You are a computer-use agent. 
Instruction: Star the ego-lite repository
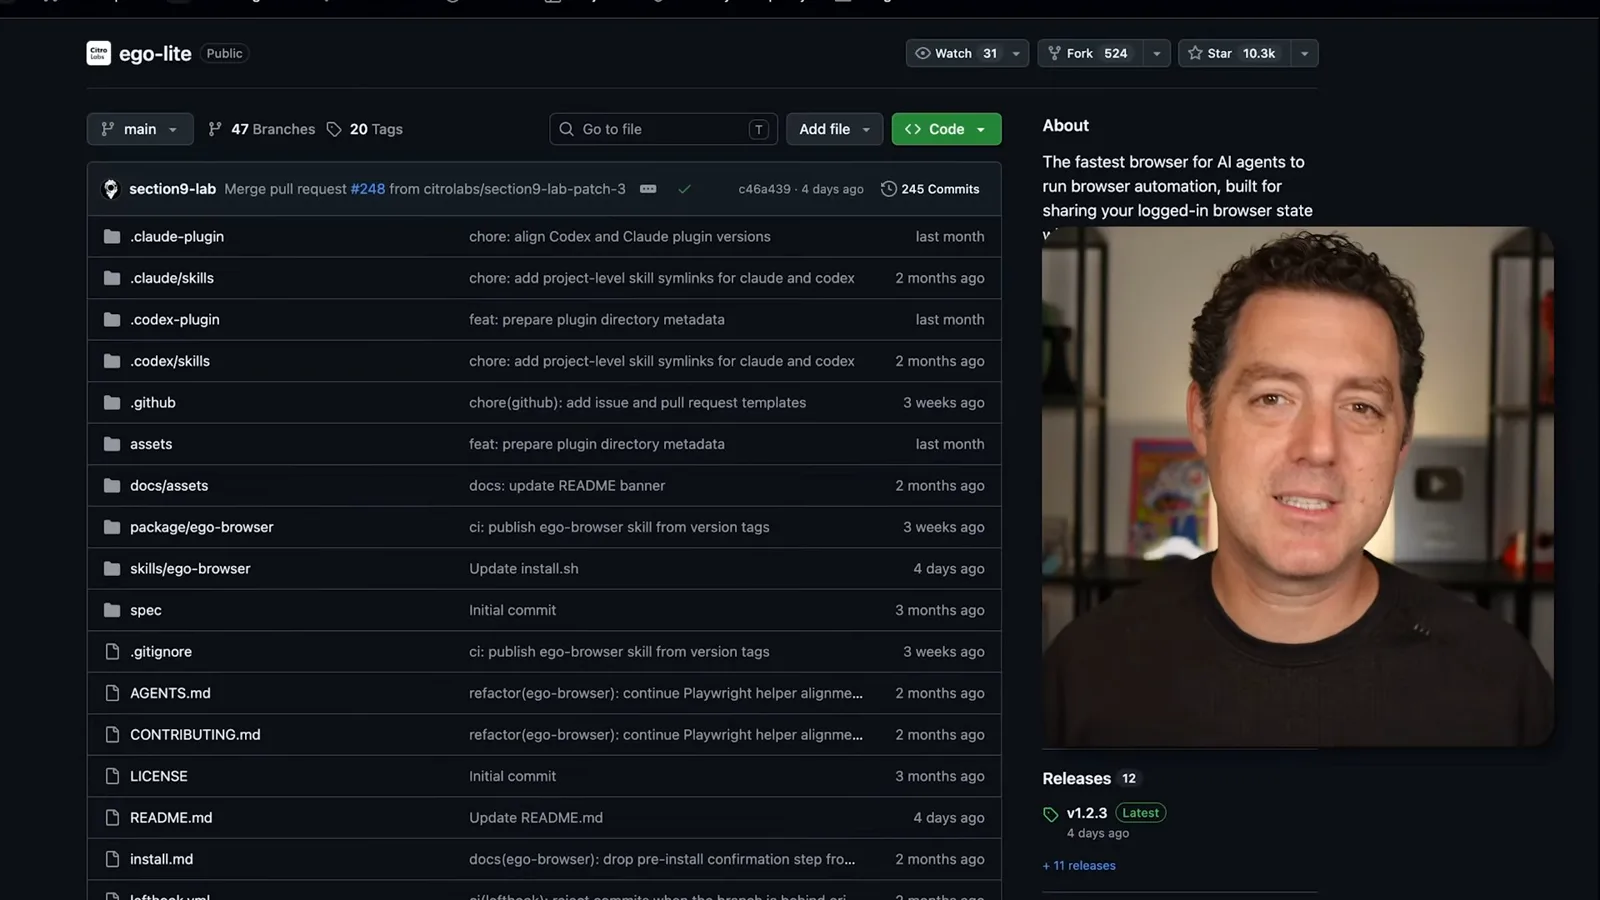point(1234,53)
